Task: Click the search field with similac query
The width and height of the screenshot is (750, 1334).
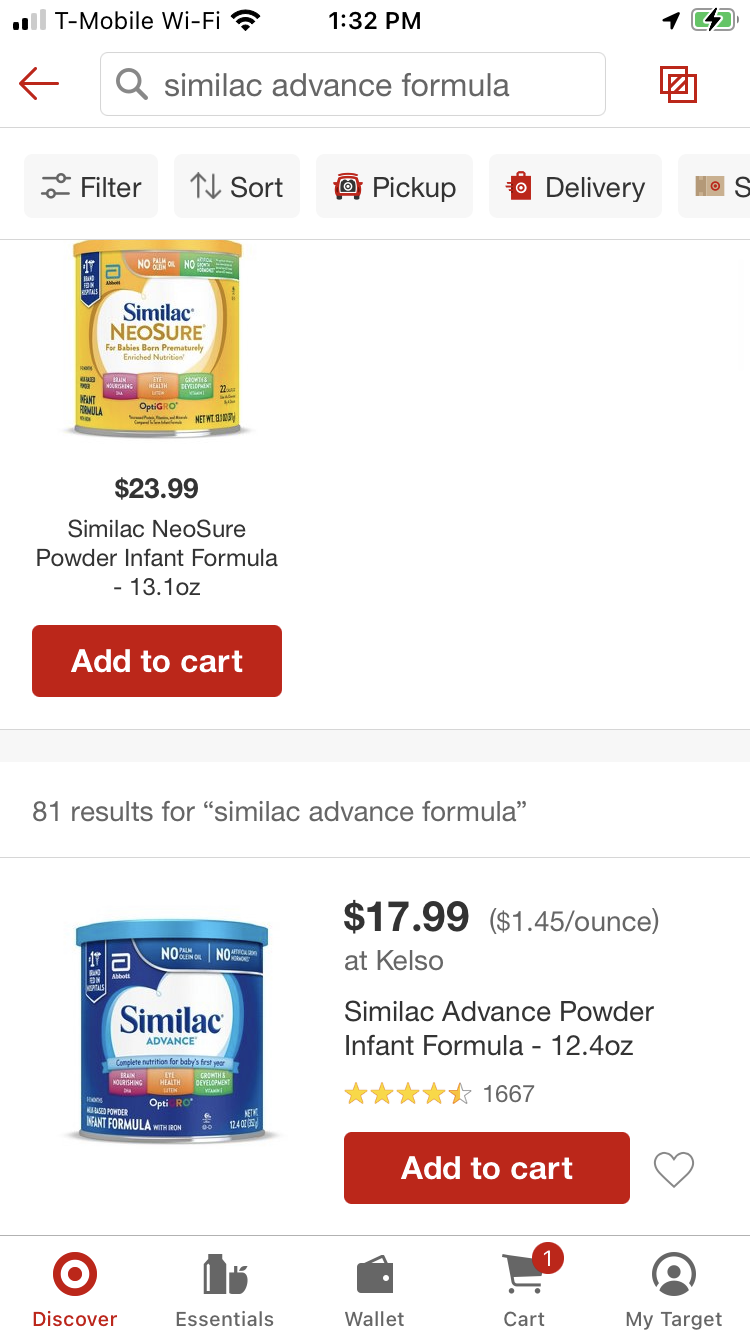Action: (x=370, y=85)
